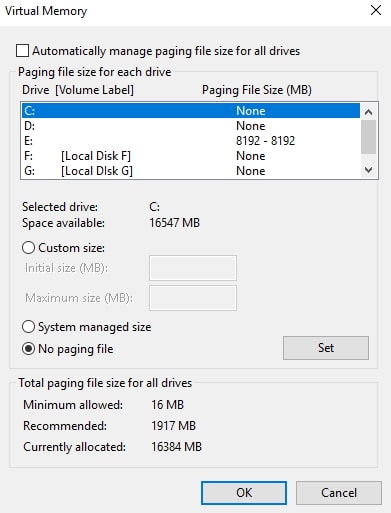This screenshot has height=513, width=391.
Task: Cancel the Virtual Memory dialog
Action: (x=339, y=493)
